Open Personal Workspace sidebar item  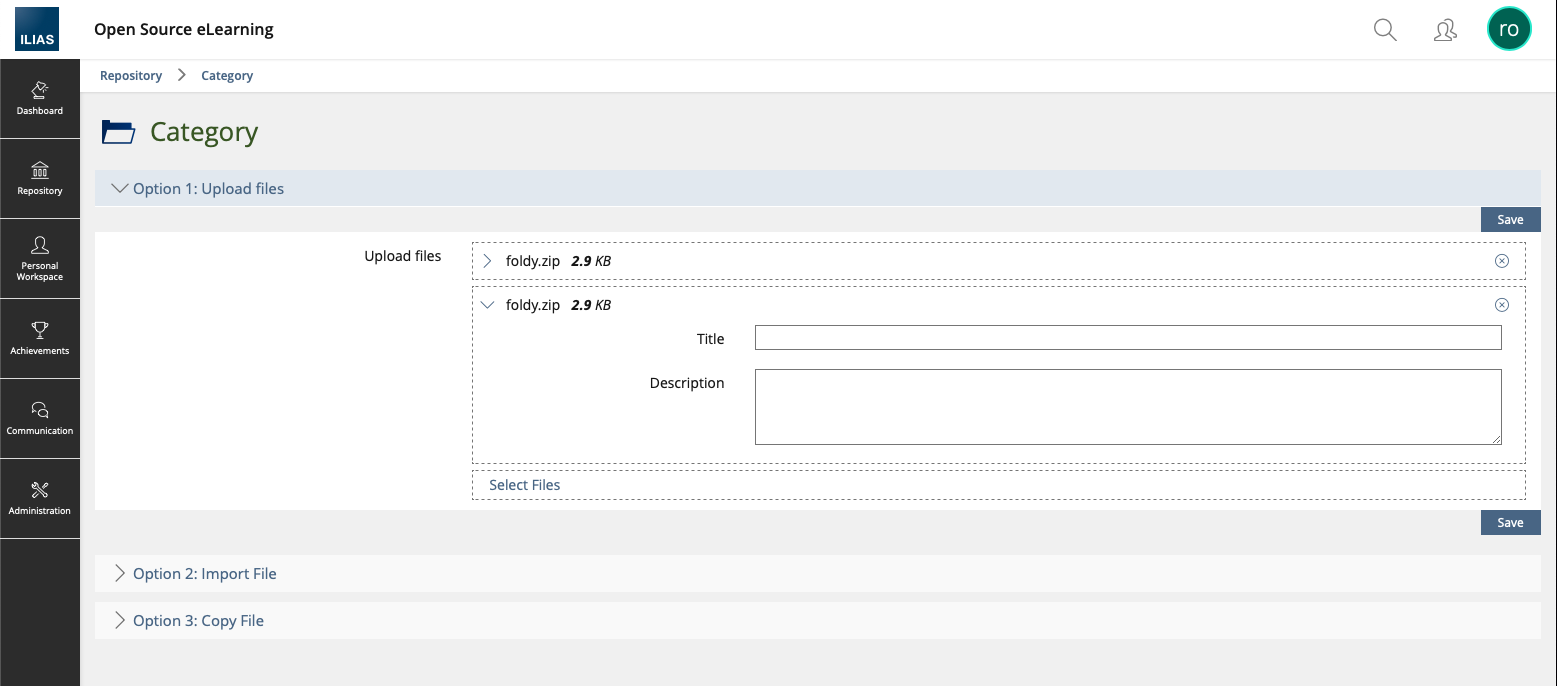point(40,258)
